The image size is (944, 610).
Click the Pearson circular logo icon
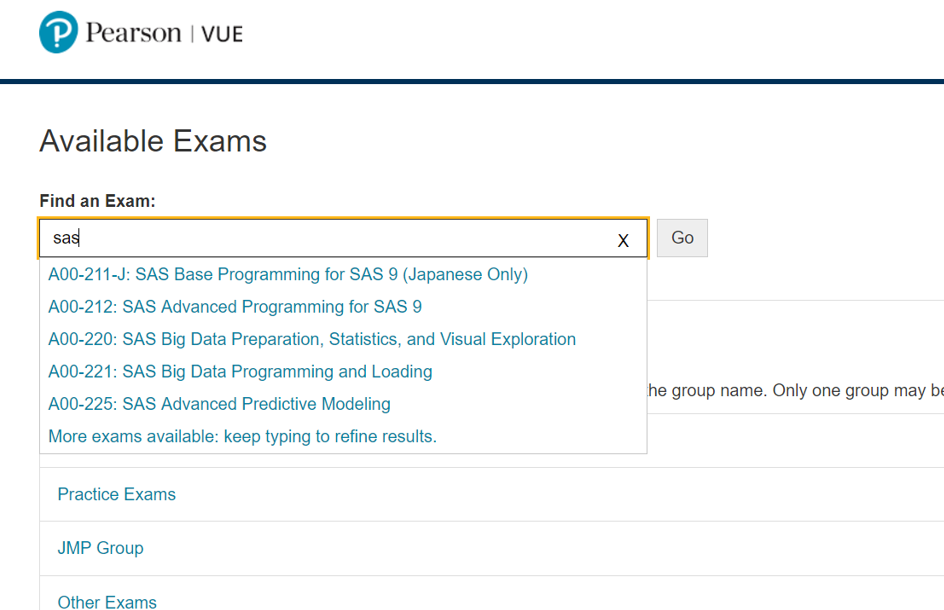(58, 32)
